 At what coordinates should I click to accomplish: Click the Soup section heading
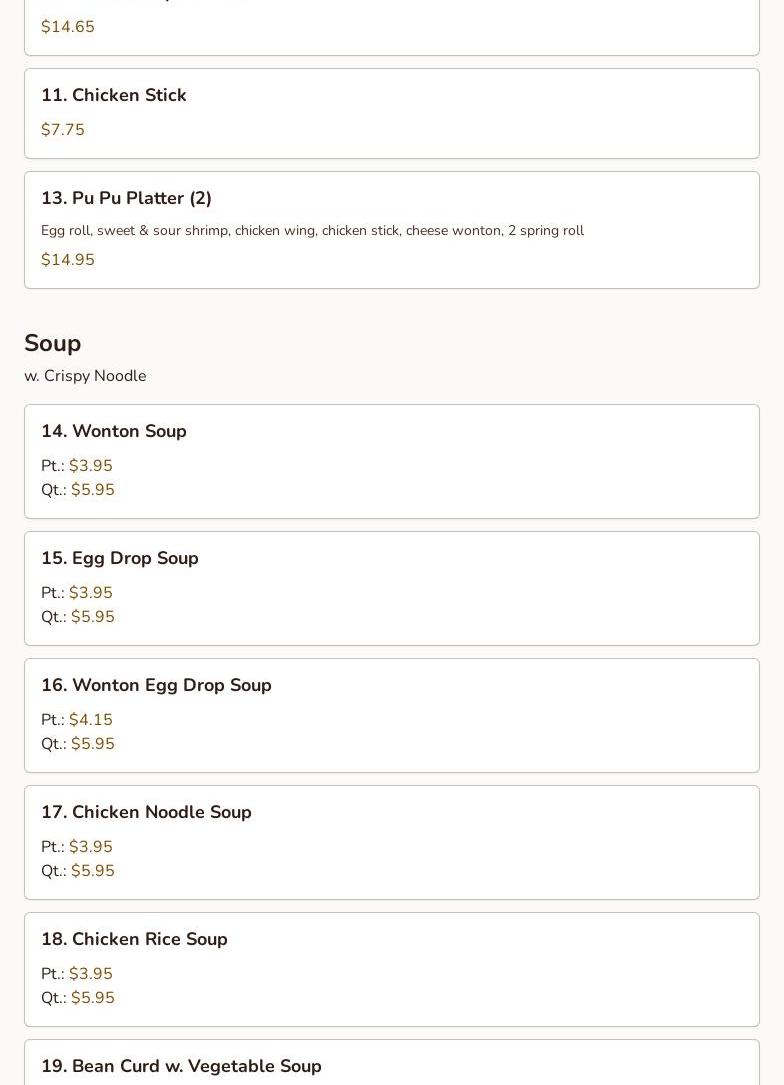[x=53, y=343]
